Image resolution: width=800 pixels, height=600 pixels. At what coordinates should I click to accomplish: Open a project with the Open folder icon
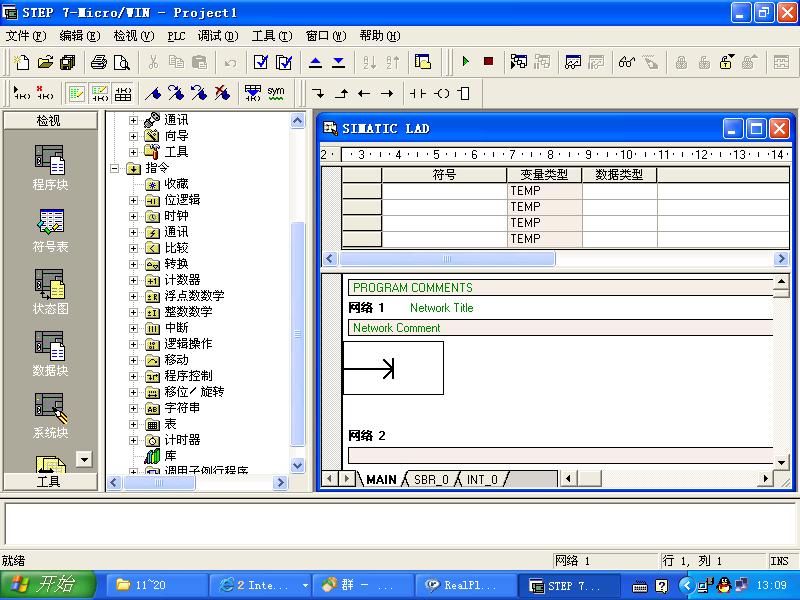45,62
